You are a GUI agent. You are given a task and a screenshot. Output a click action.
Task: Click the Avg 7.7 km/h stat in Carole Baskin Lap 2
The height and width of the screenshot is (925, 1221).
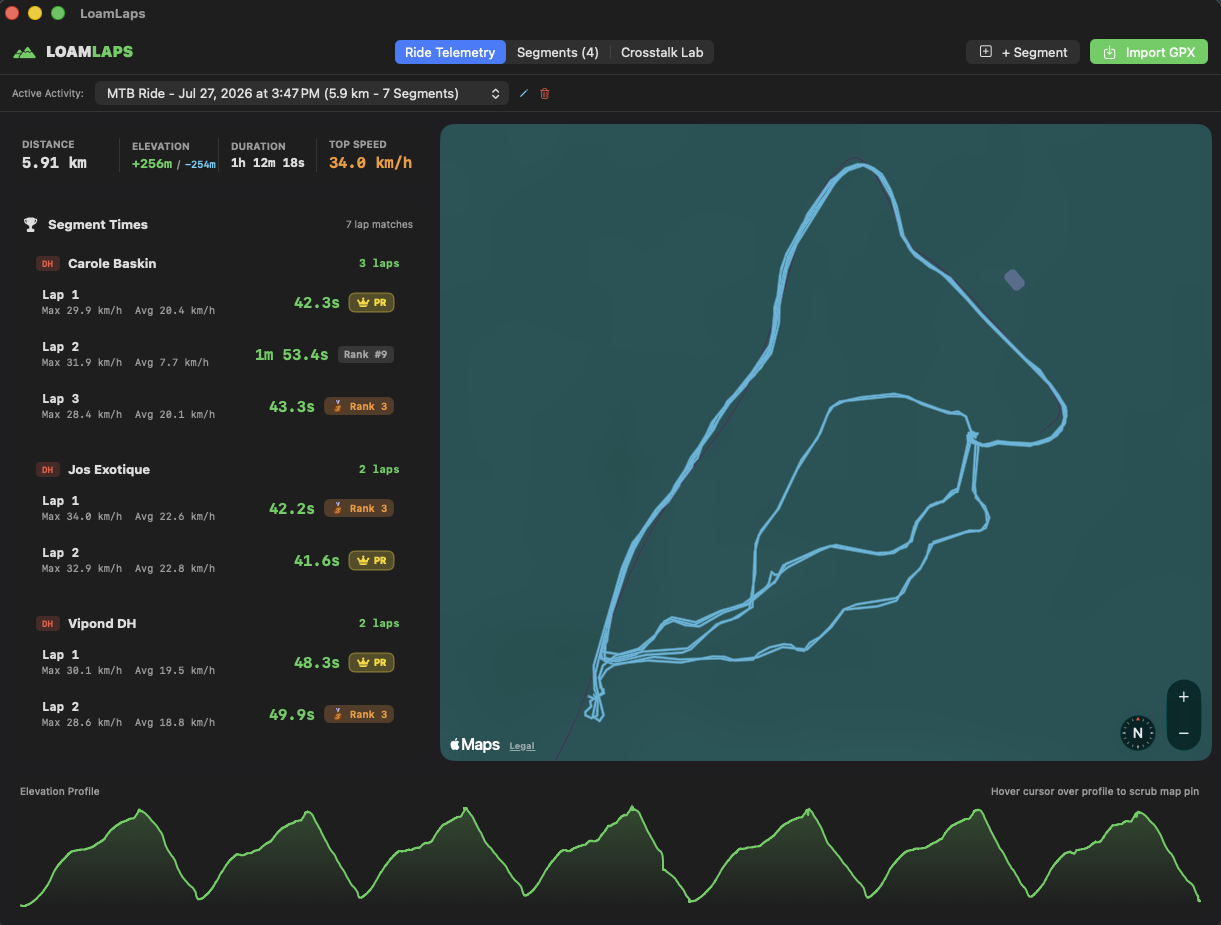[x=172, y=363]
